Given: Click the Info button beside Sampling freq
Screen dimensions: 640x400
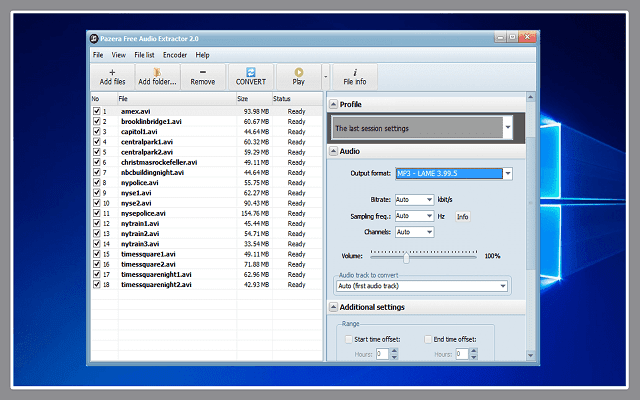Looking at the screenshot, I should pos(462,216).
